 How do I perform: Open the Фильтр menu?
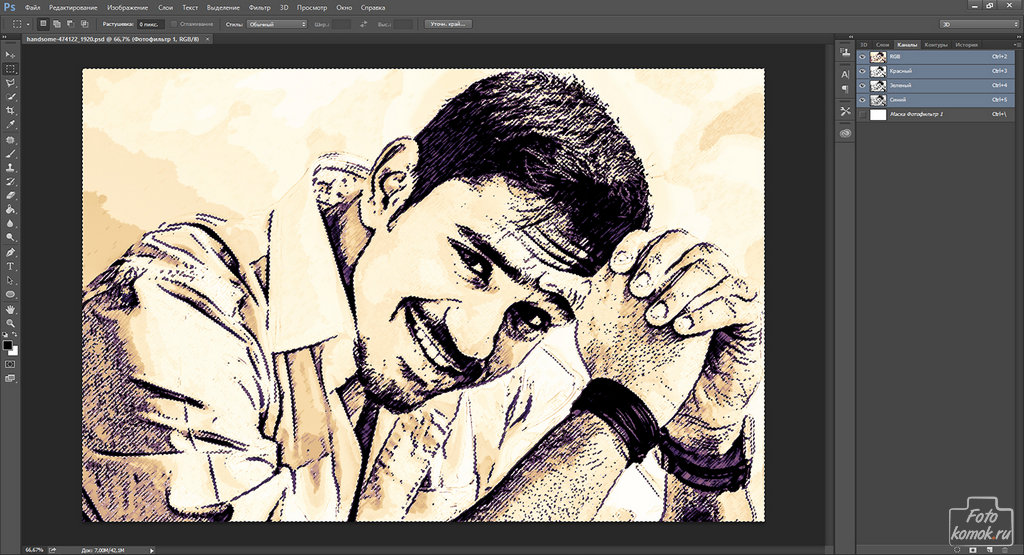(x=259, y=8)
